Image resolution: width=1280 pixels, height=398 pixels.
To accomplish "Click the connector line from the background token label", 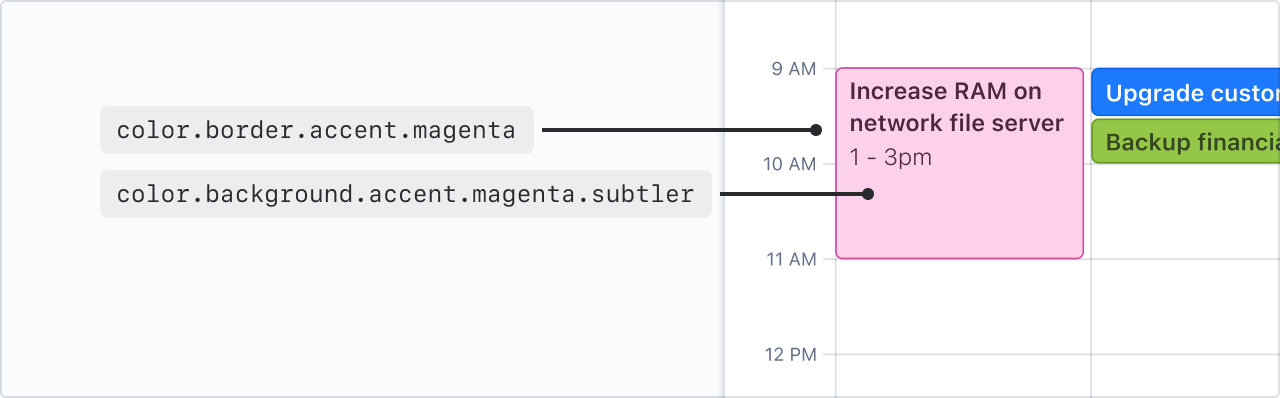I will point(791,194).
